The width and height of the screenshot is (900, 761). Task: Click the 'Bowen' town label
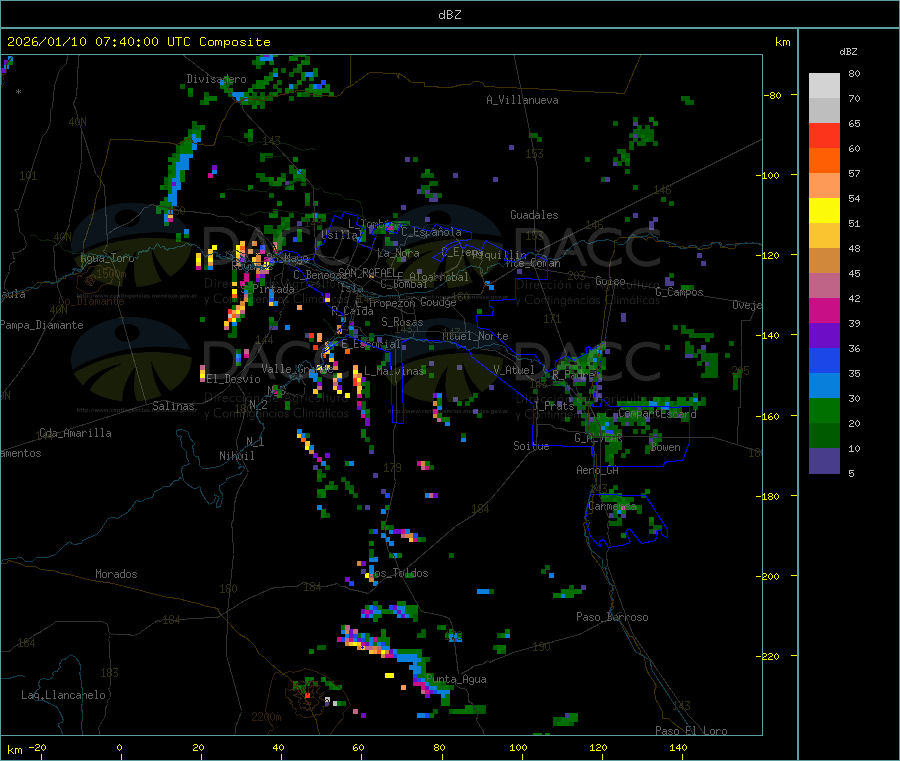coord(665,447)
